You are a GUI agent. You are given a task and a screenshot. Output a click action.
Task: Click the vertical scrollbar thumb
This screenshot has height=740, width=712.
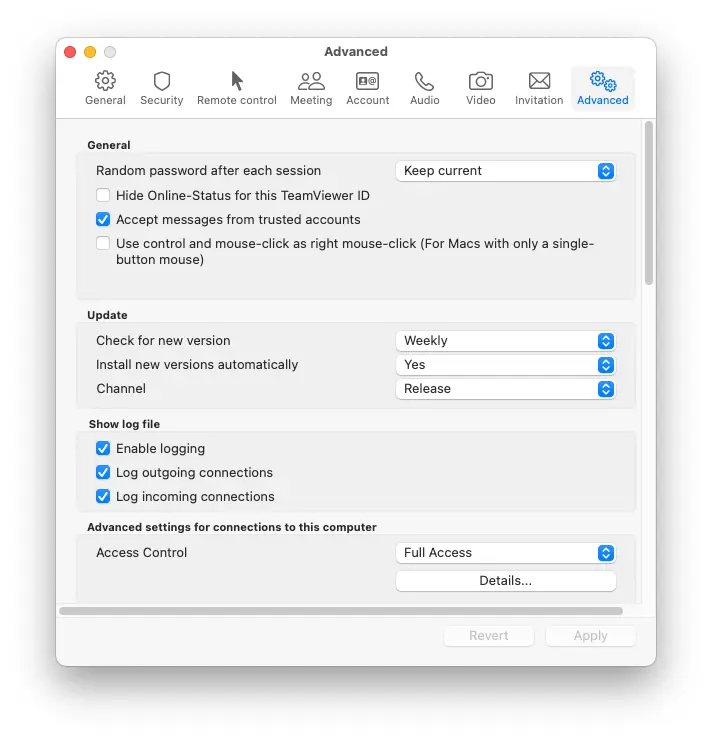coord(649,203)
